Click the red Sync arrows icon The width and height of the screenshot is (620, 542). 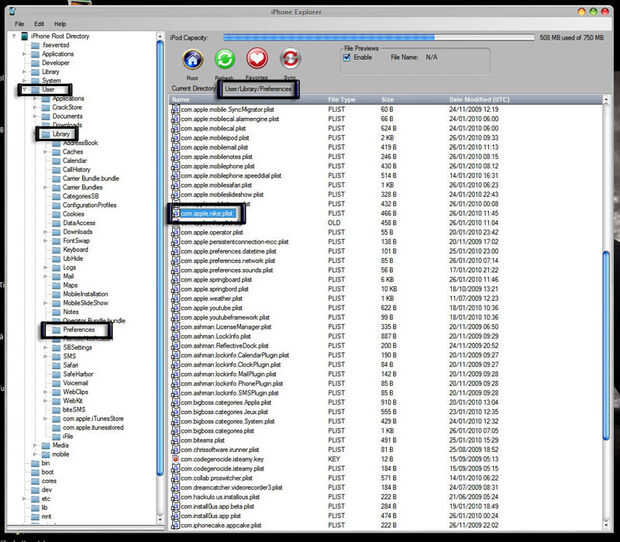pos(290,59)
